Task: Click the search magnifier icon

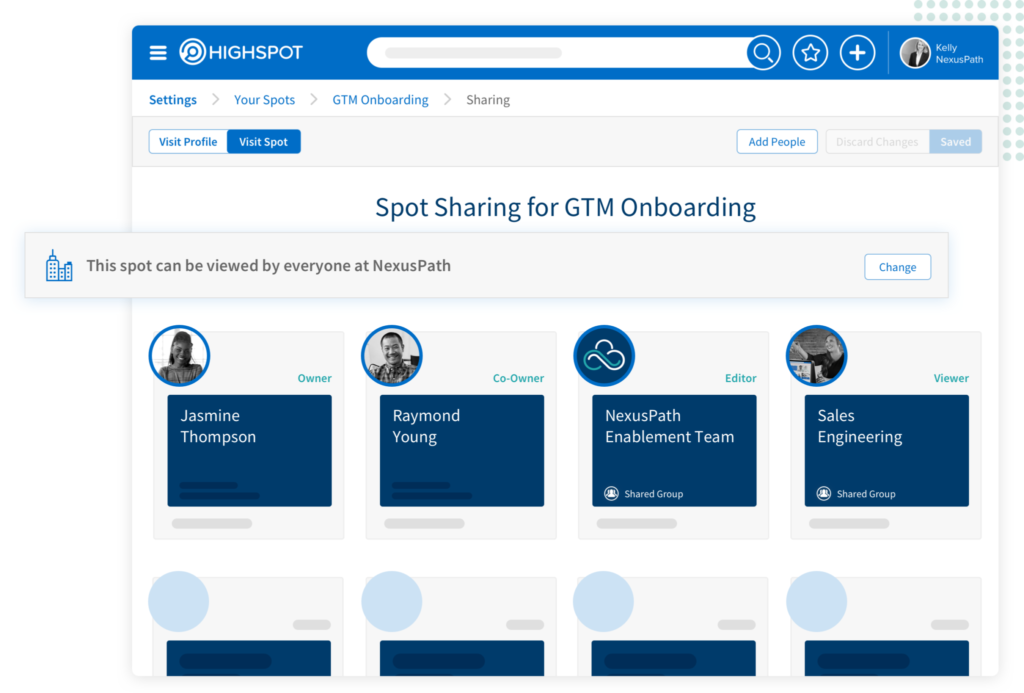Action: 763,52
